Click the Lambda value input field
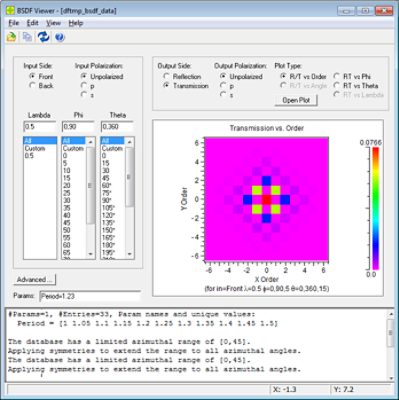The image size is (399, 400). (40, 127)
